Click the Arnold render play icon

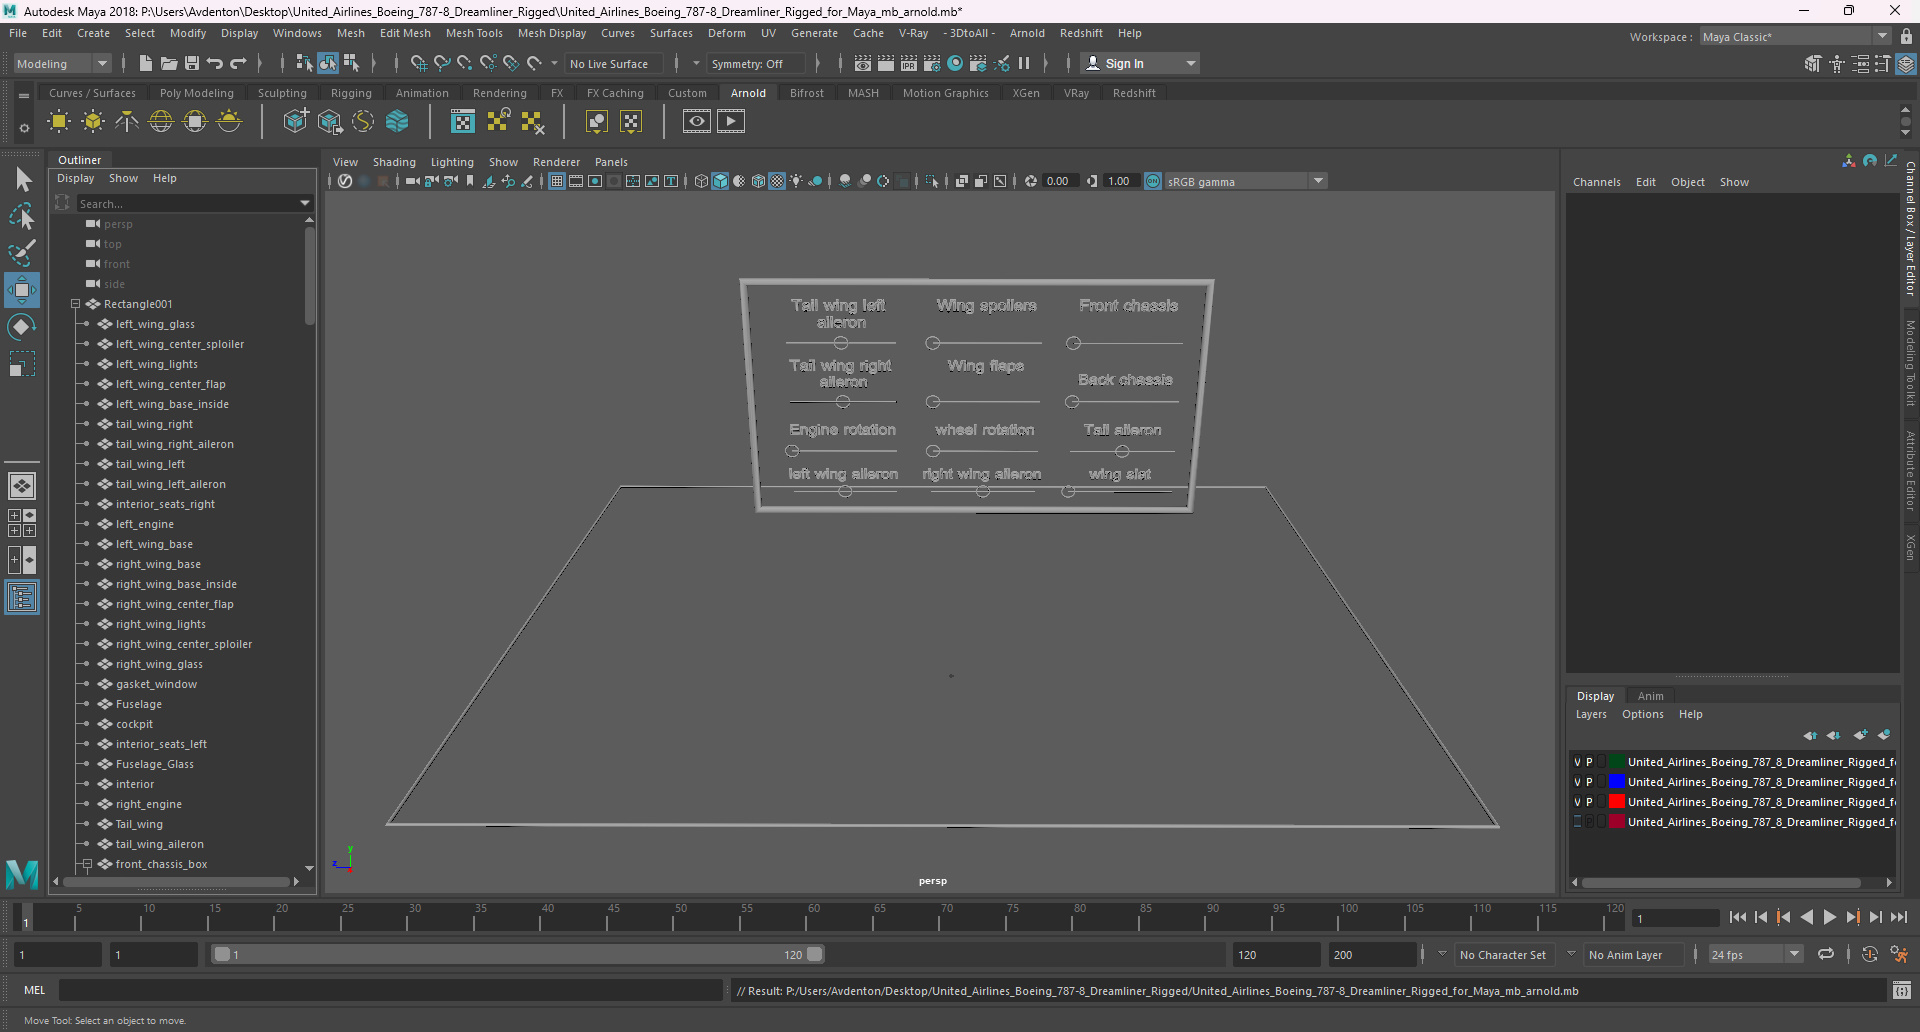(731, 122)
